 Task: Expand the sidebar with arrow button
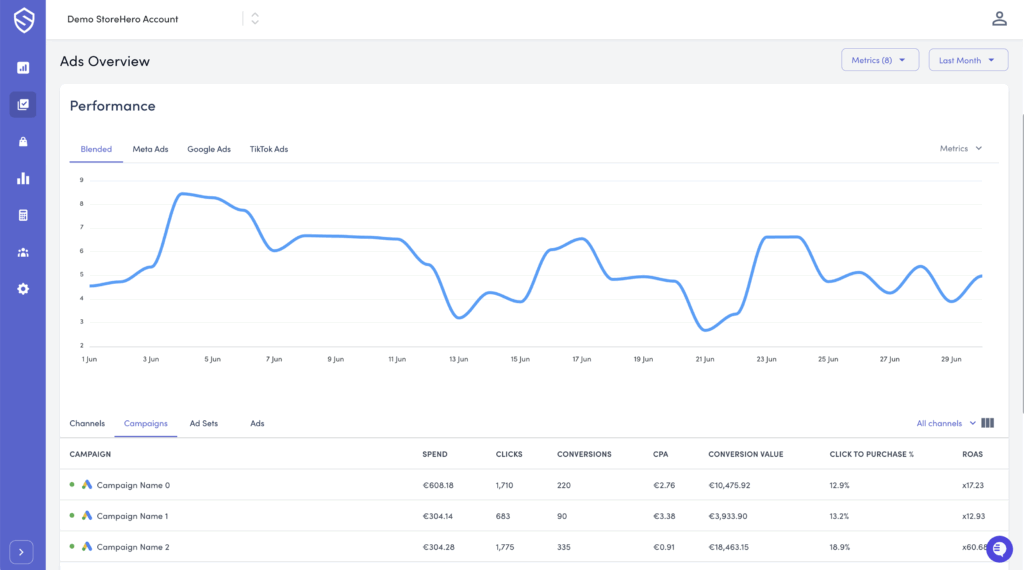[22, 551]
